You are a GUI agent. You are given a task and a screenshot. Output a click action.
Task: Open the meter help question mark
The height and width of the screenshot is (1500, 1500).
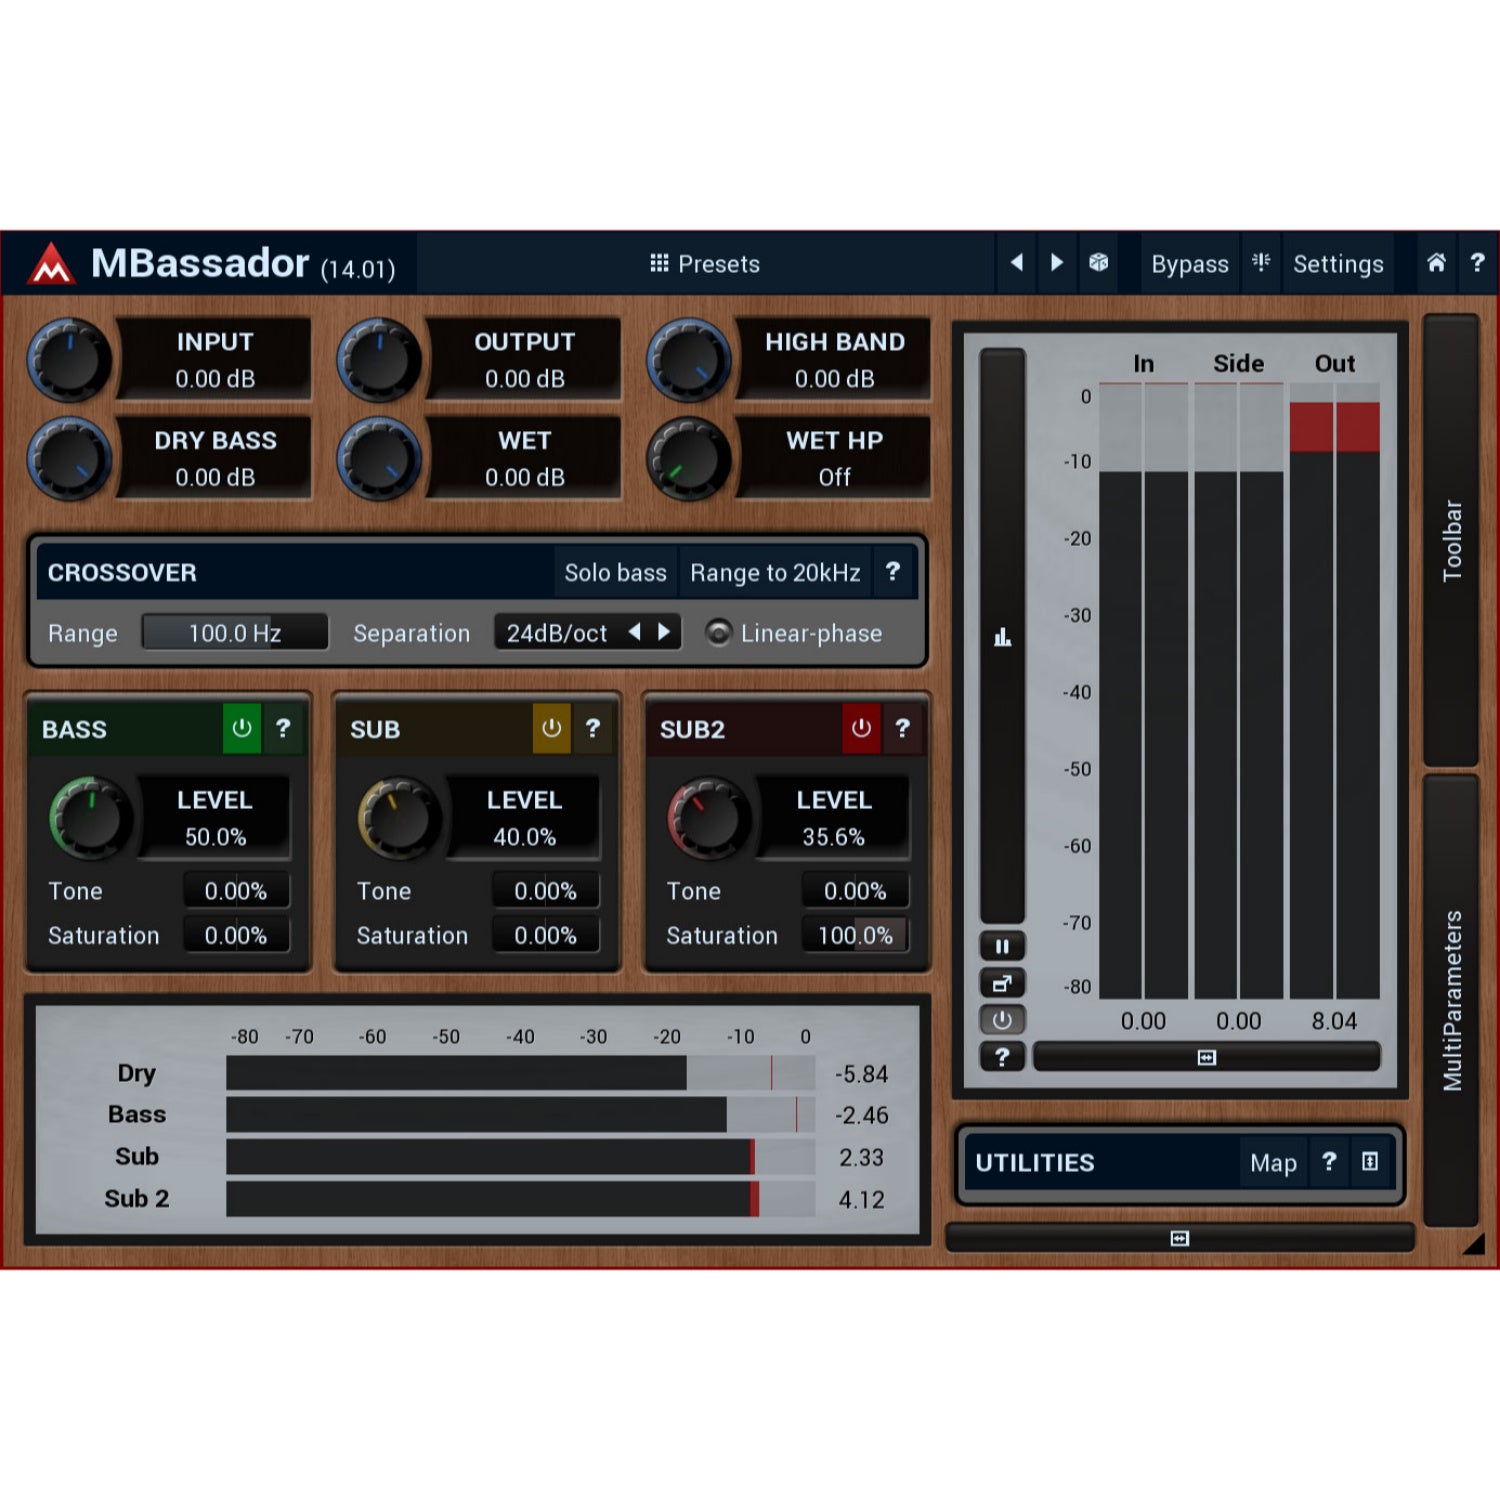click(1002, 1057)
